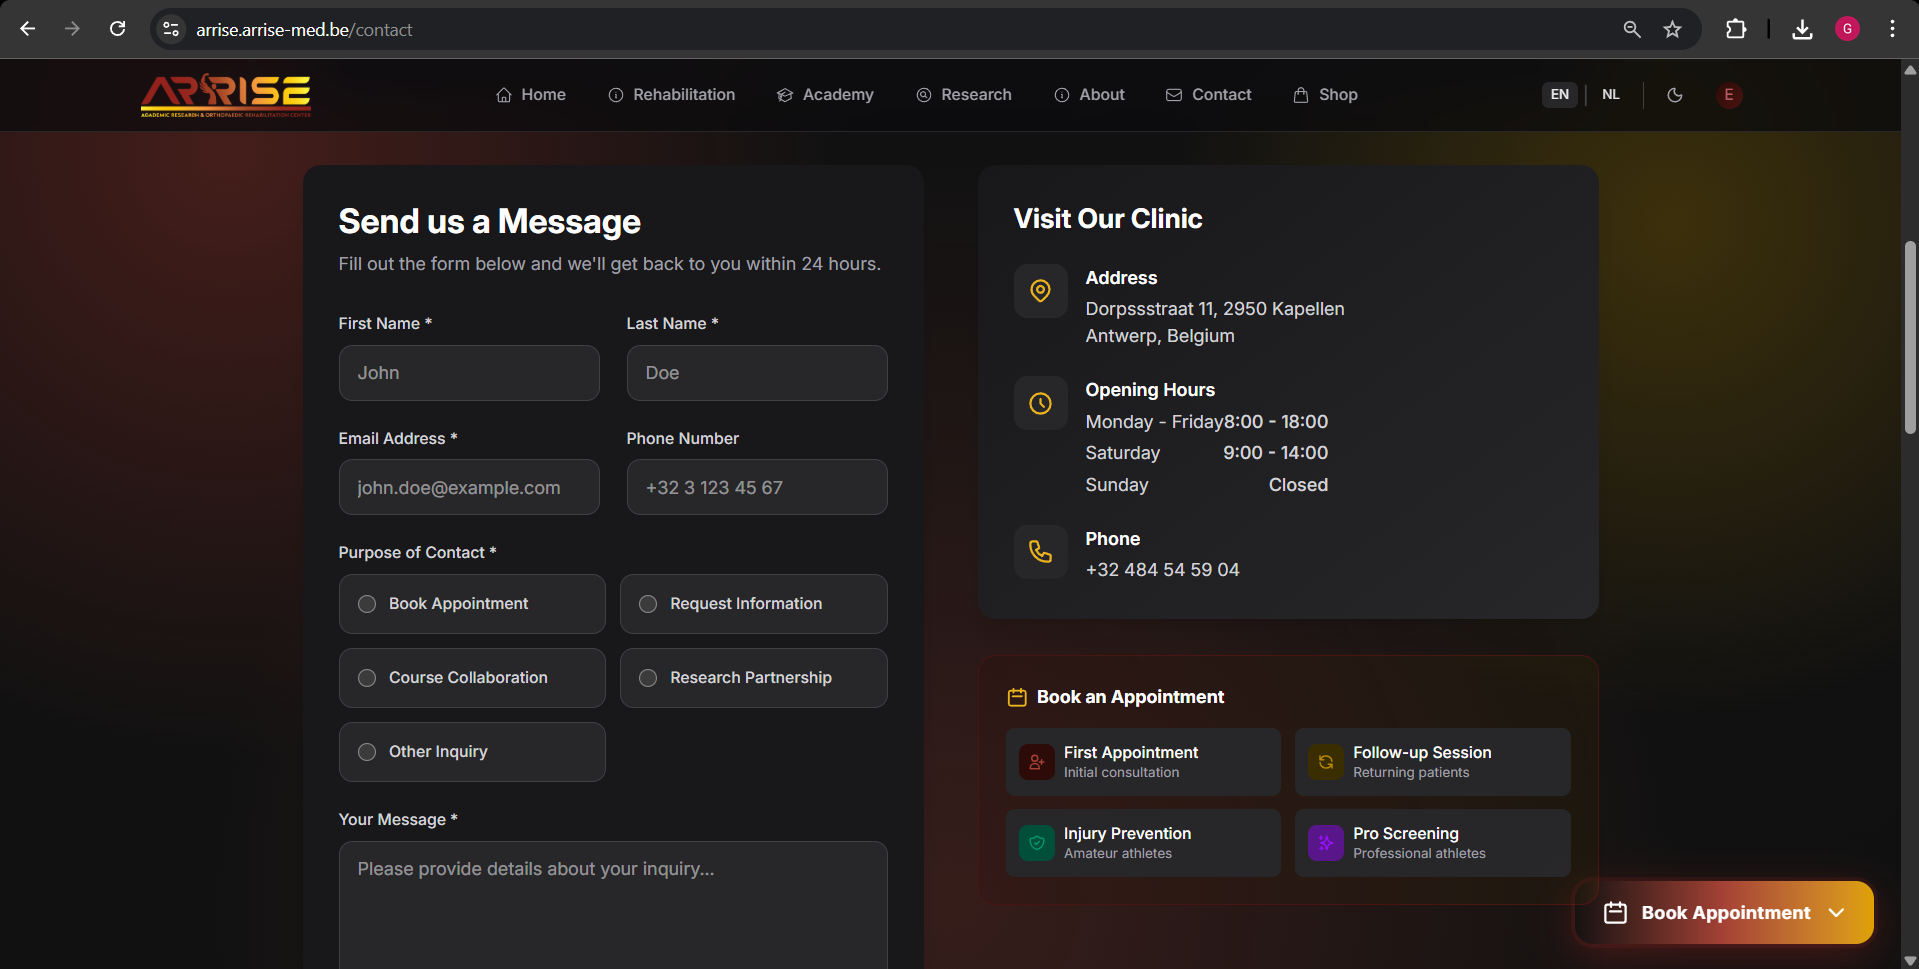
Task: Expand the floating Book Appointment chevron
Action: (x=1836, y=912)
